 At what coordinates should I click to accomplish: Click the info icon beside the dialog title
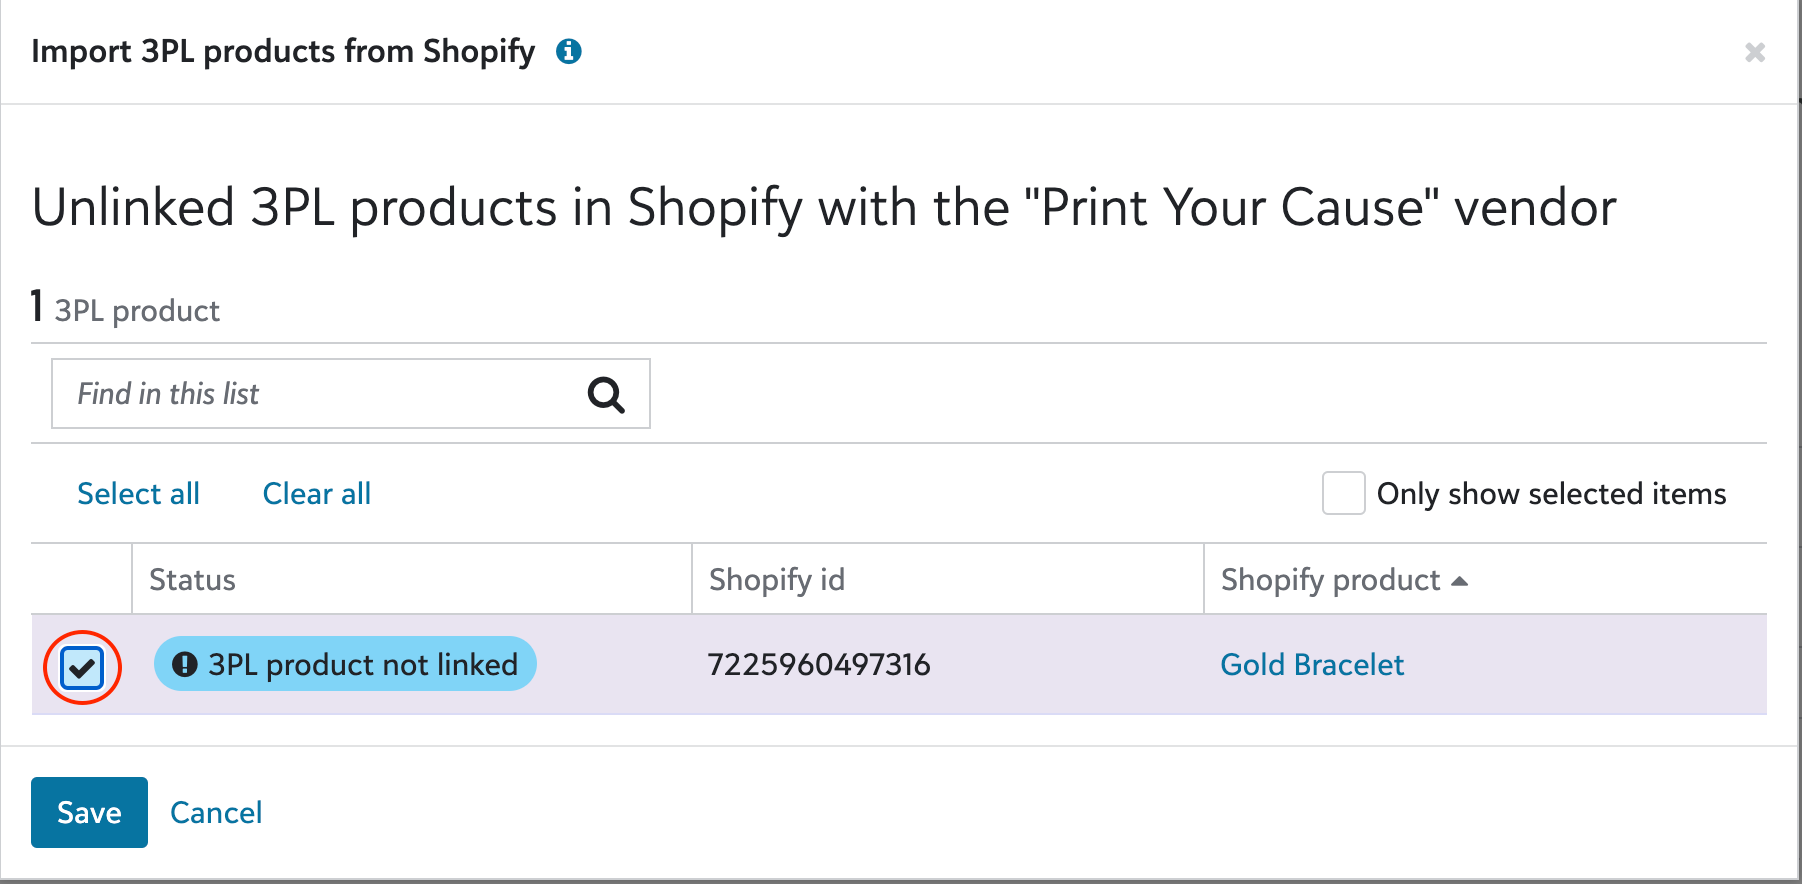pos(569,51)
